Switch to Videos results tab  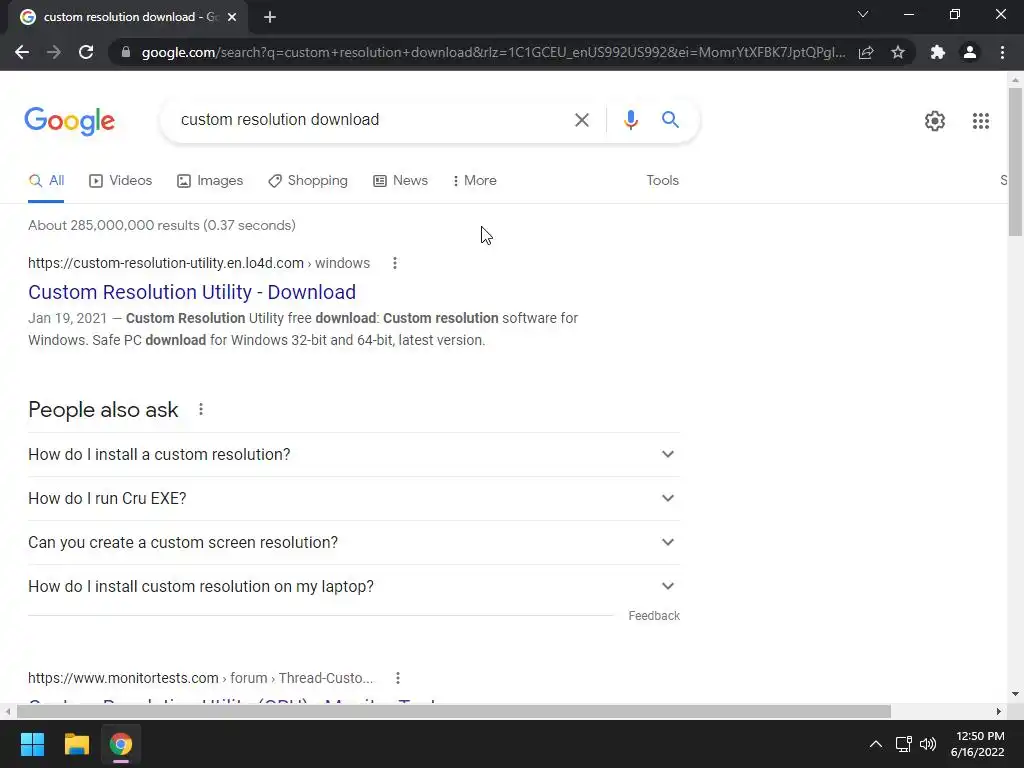pos(121,181)
